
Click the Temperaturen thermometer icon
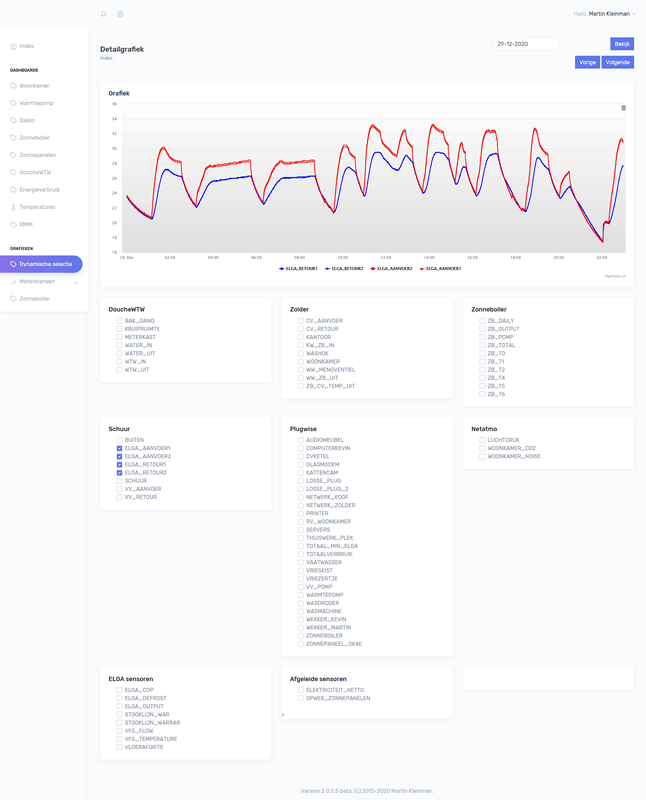[x=13, y=207]
